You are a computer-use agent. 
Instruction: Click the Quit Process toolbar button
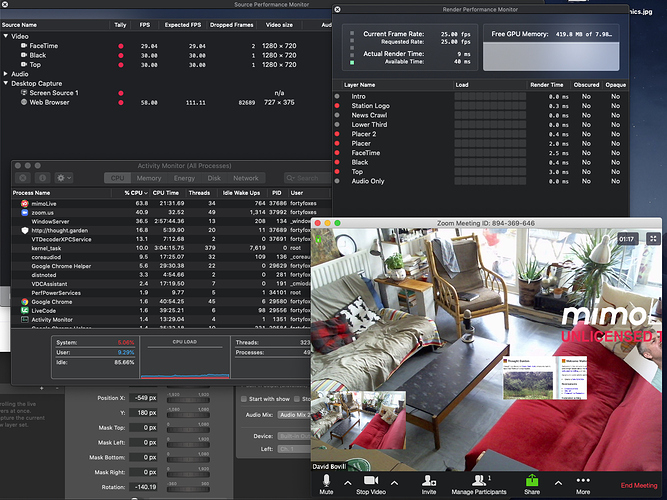click(23, 178)
